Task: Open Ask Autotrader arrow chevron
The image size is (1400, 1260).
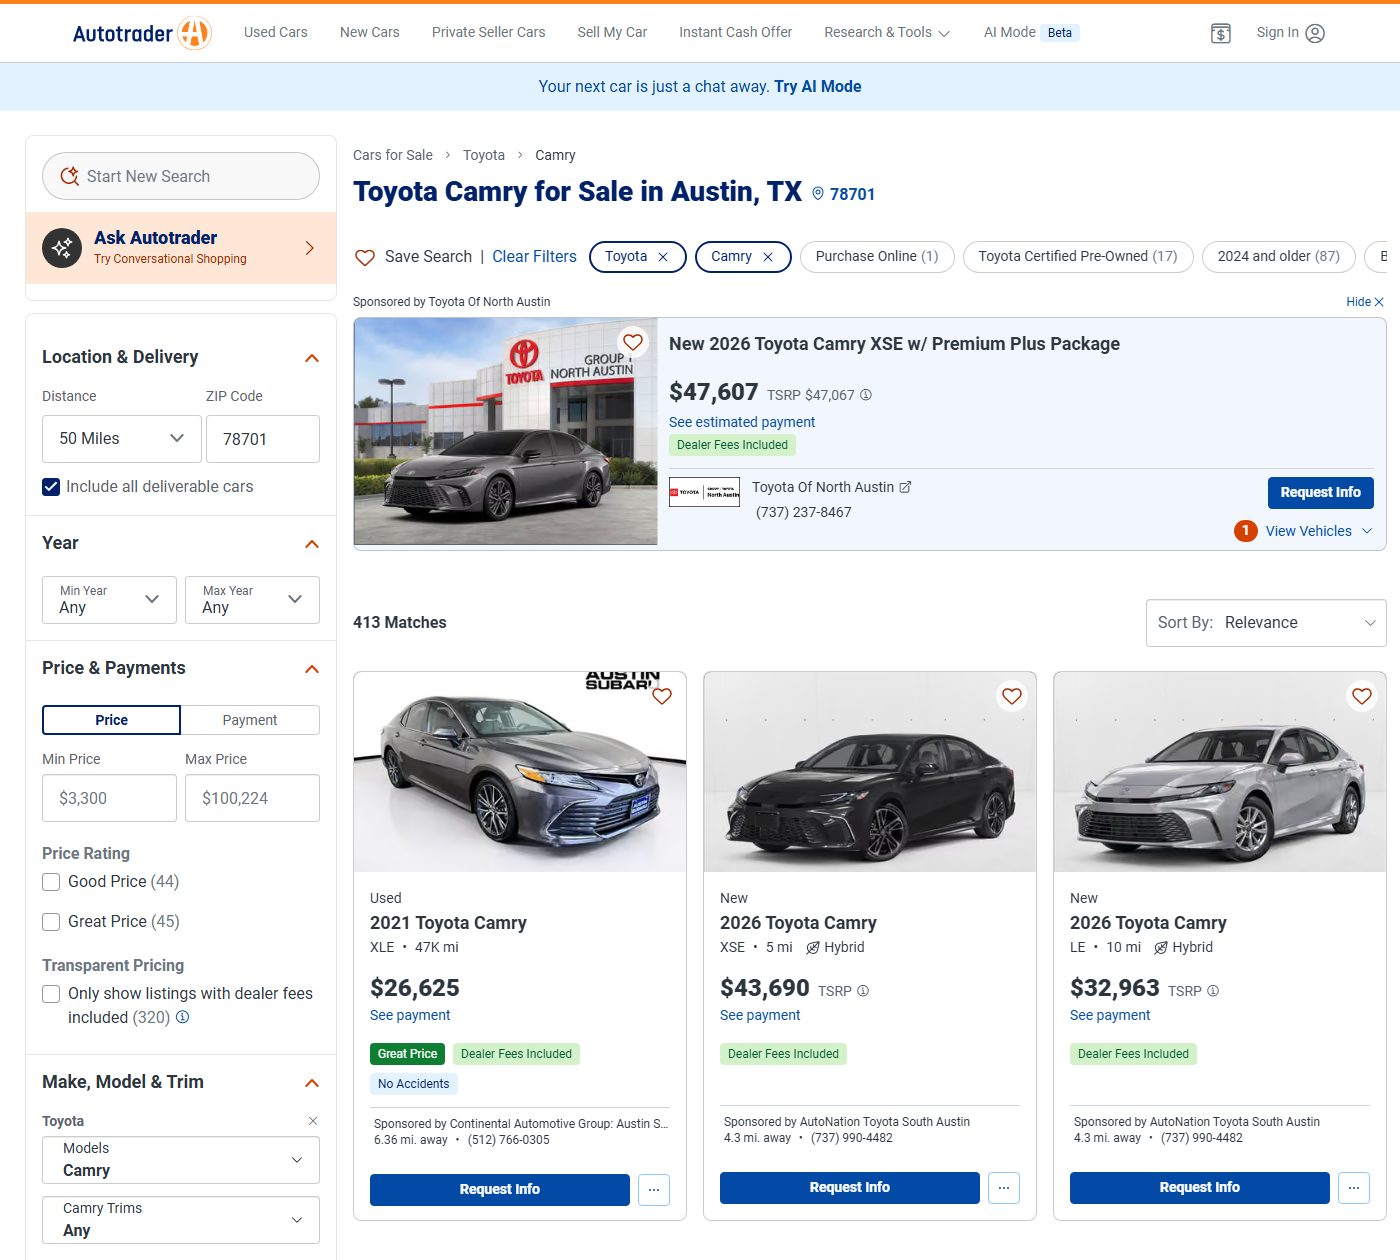Action: point(310,248)
